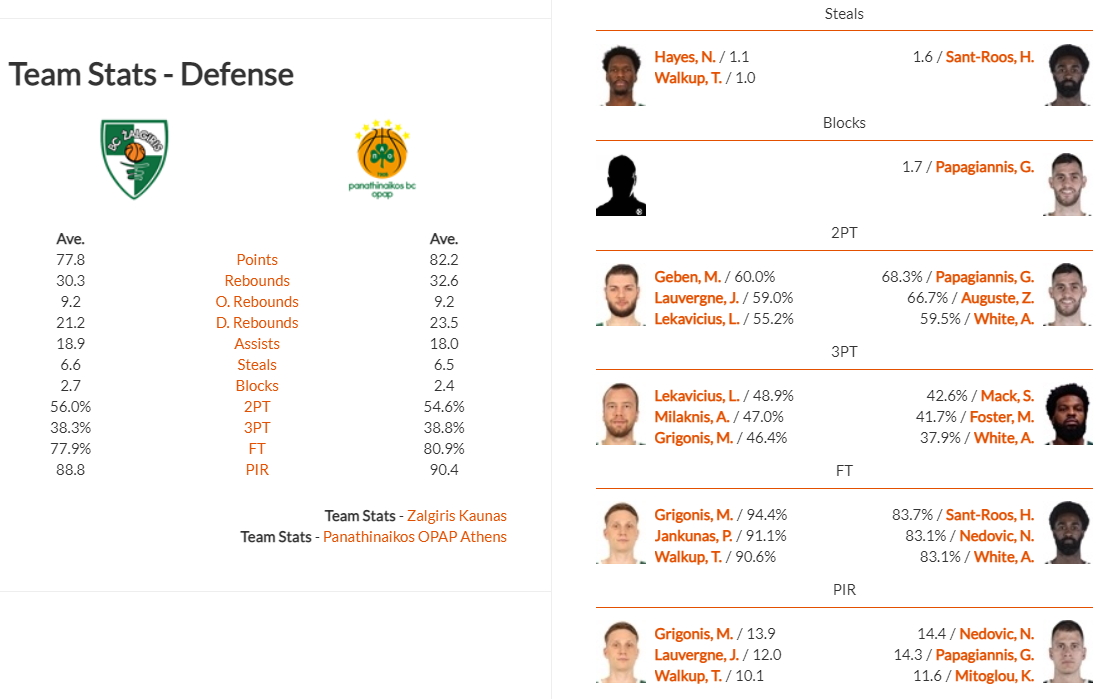Screen dimensions: 1098x699
Task: Select the O. Rebounds stat link
Action: pos(257,302)
